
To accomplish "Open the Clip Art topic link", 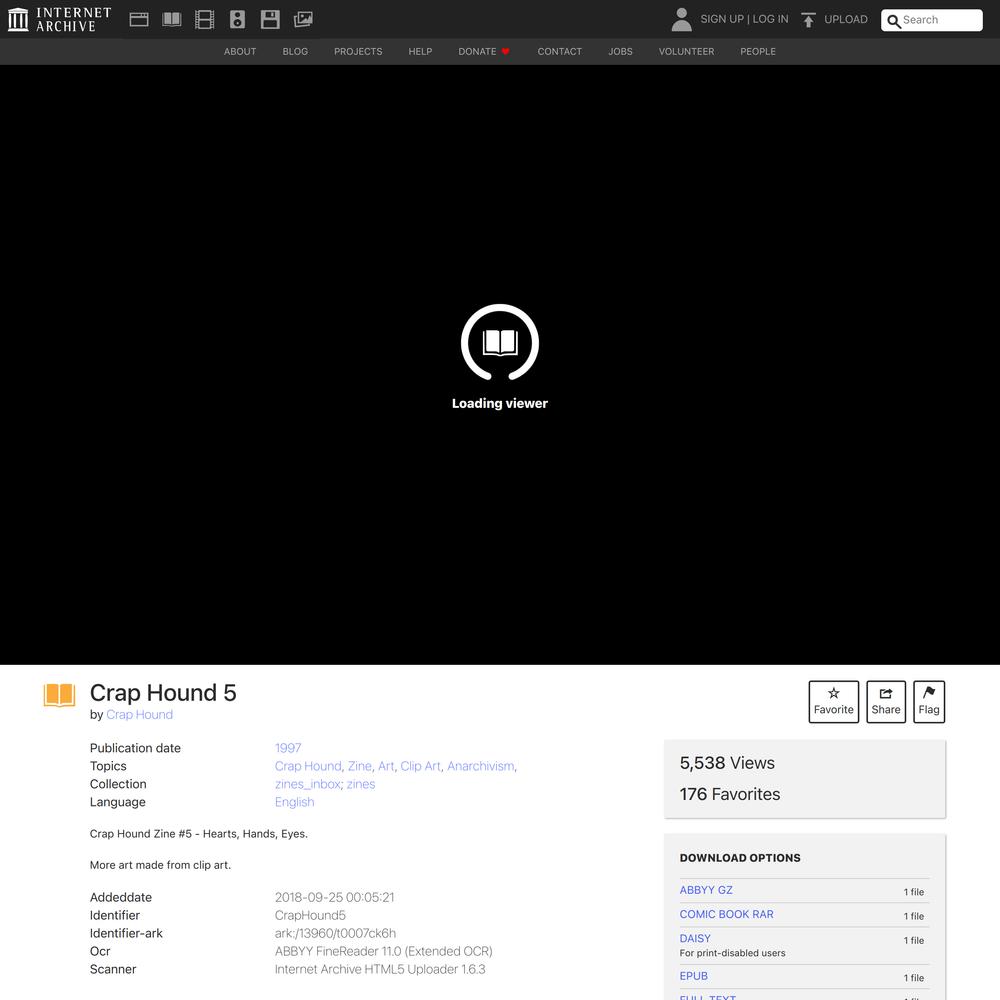I will 420,766.
